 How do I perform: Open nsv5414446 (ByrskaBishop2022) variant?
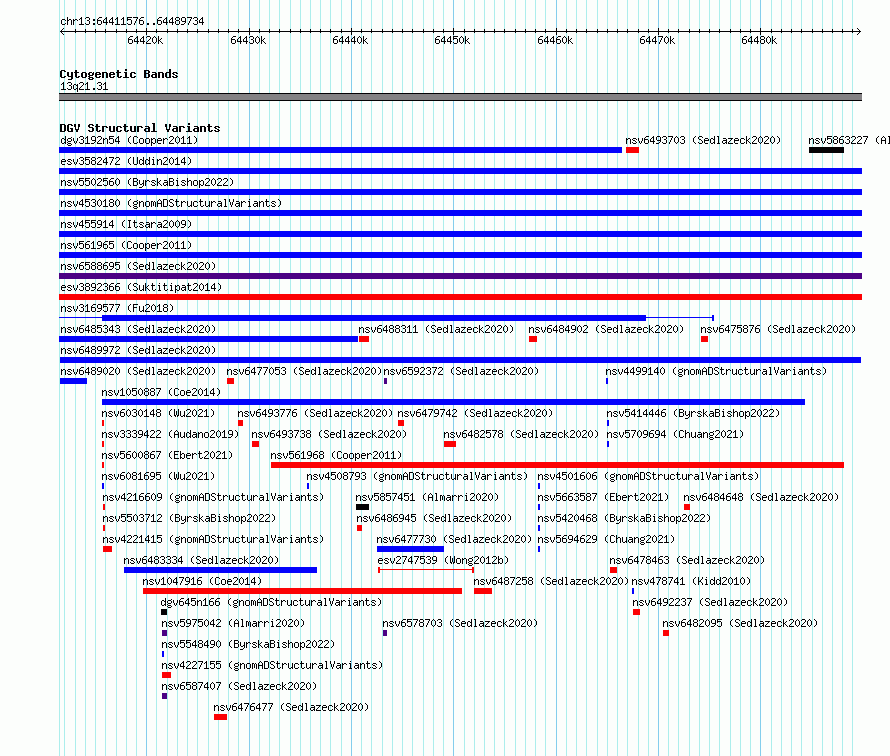pyautogui.click(x=693, y=413)
